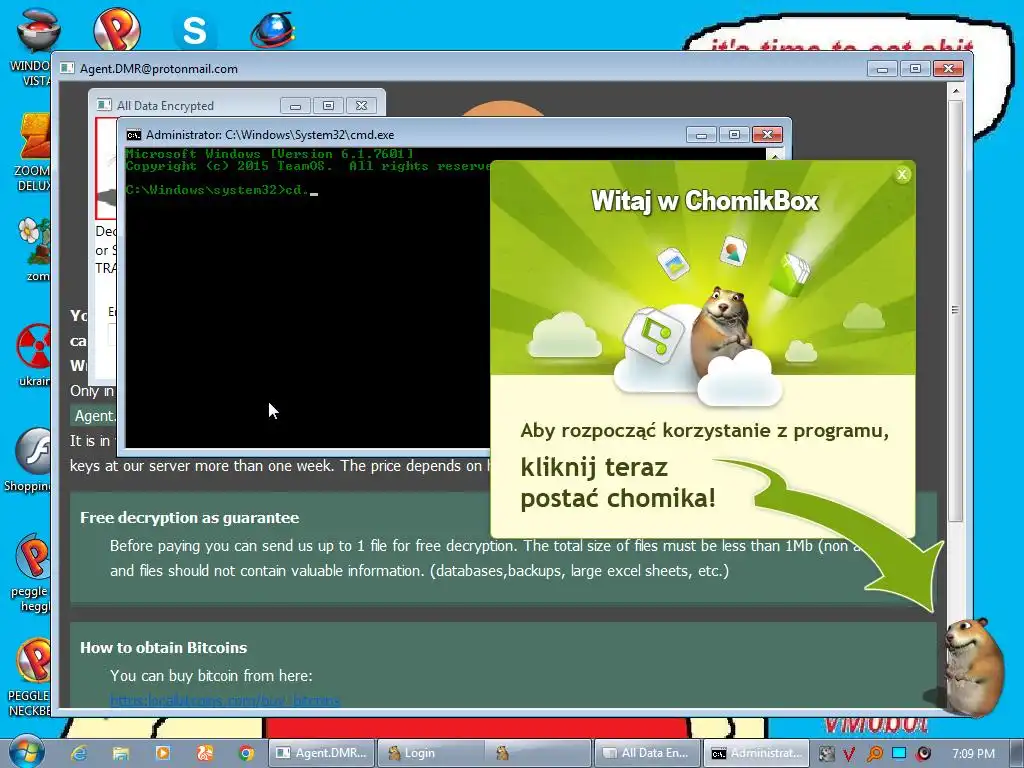Click the All Data Encrypted title icon

coord(103,105)
